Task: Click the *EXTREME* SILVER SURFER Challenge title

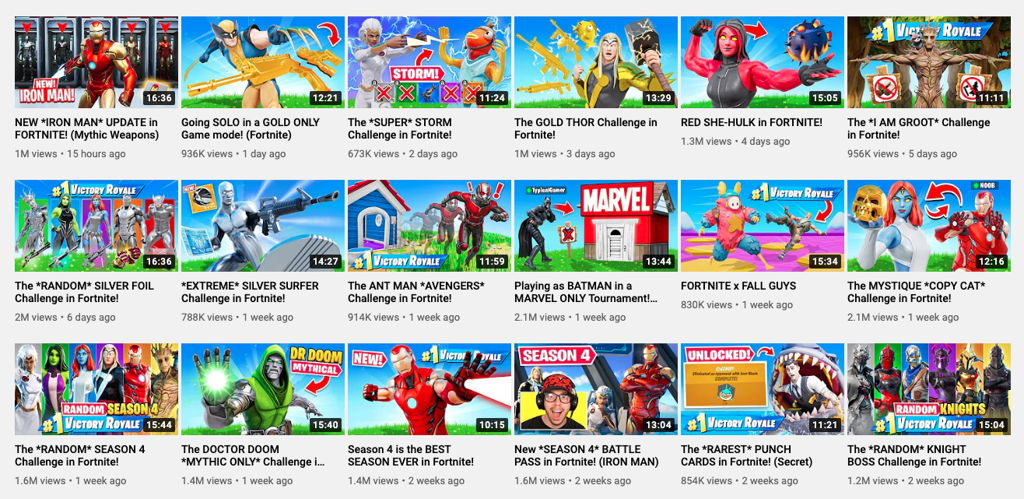Action: [x=249, y=292]
